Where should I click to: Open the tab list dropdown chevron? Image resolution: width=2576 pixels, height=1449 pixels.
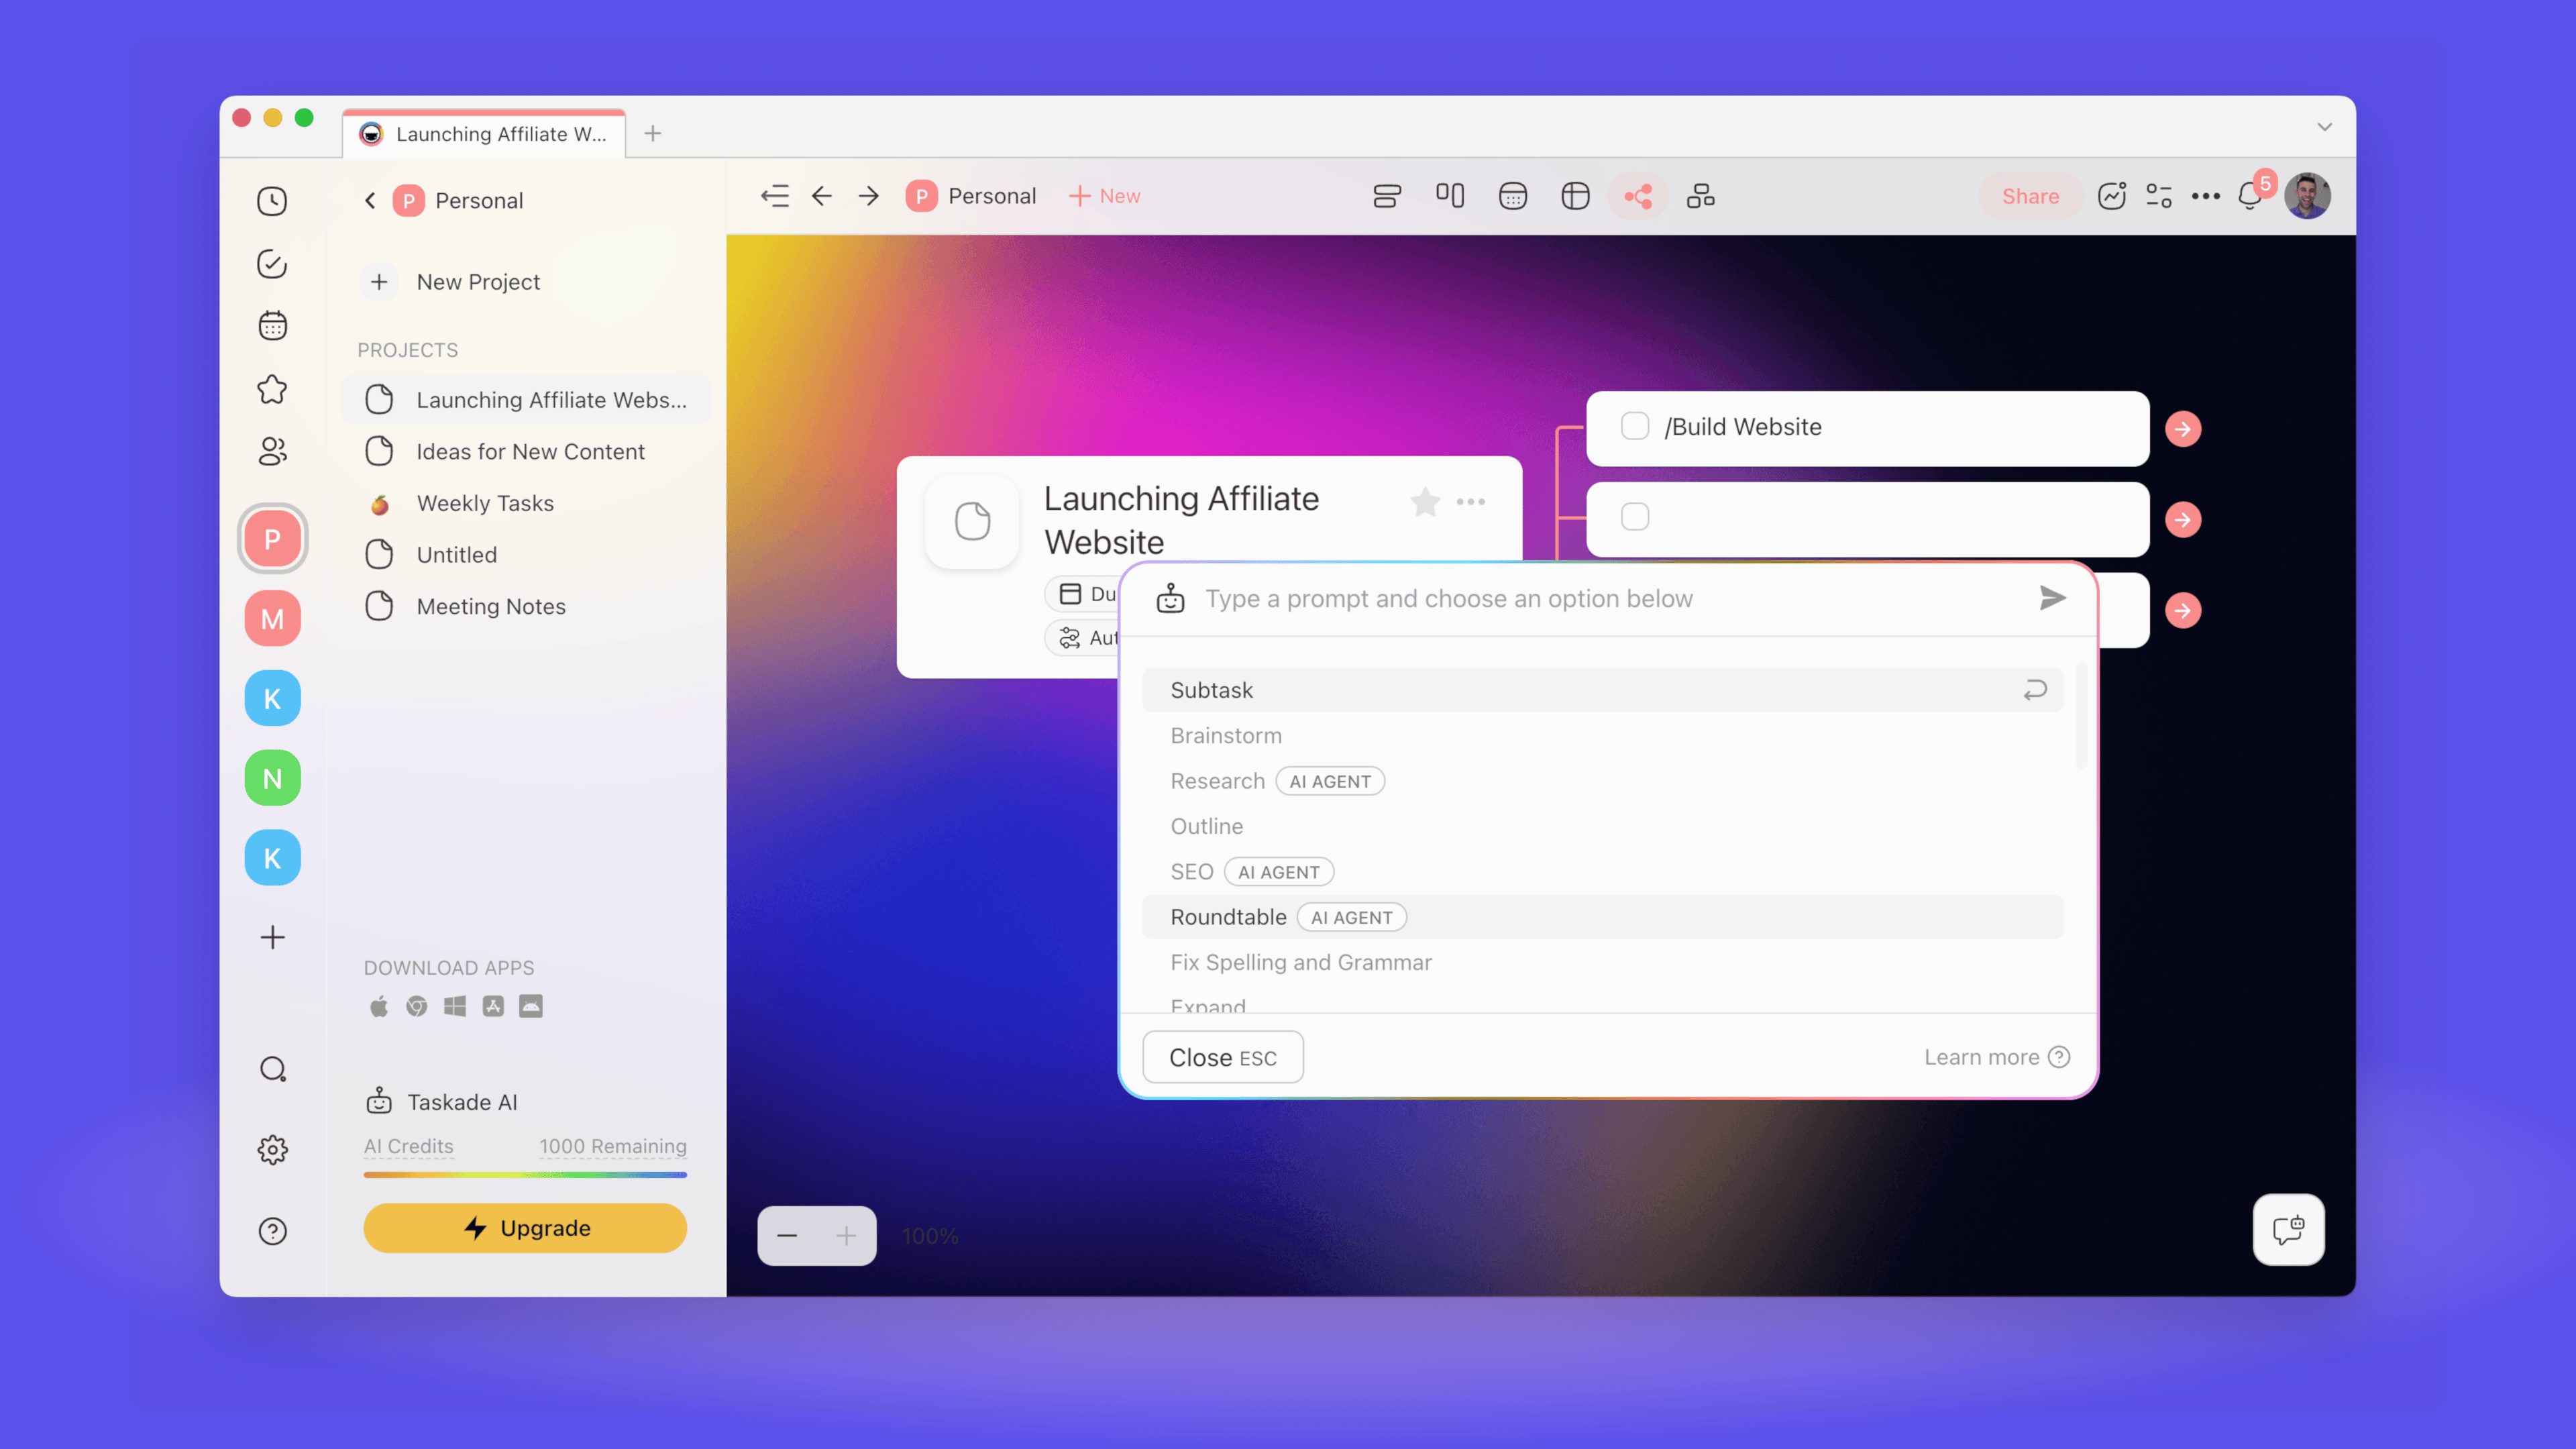(x=2324, y=127)
